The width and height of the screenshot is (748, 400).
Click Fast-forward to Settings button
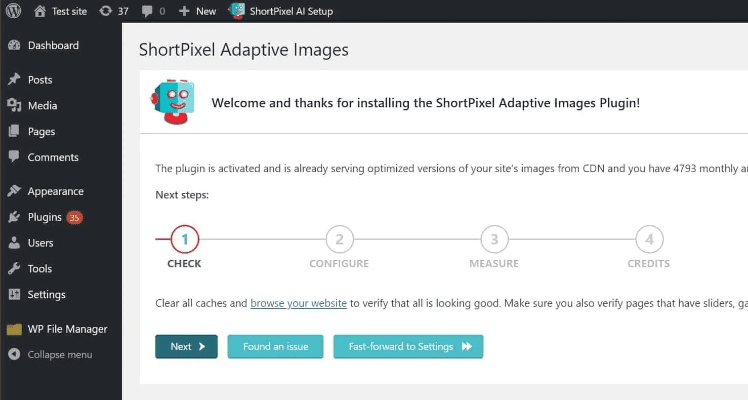[408, 347]
